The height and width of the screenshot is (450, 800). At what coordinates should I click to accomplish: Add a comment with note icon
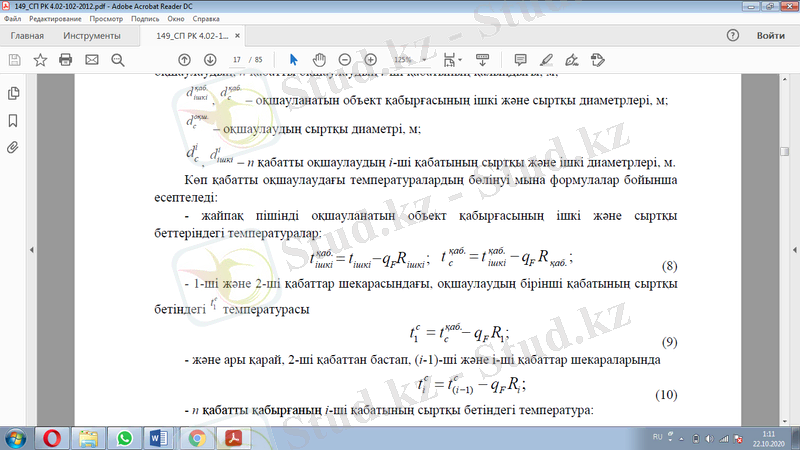tap(520, 60)
